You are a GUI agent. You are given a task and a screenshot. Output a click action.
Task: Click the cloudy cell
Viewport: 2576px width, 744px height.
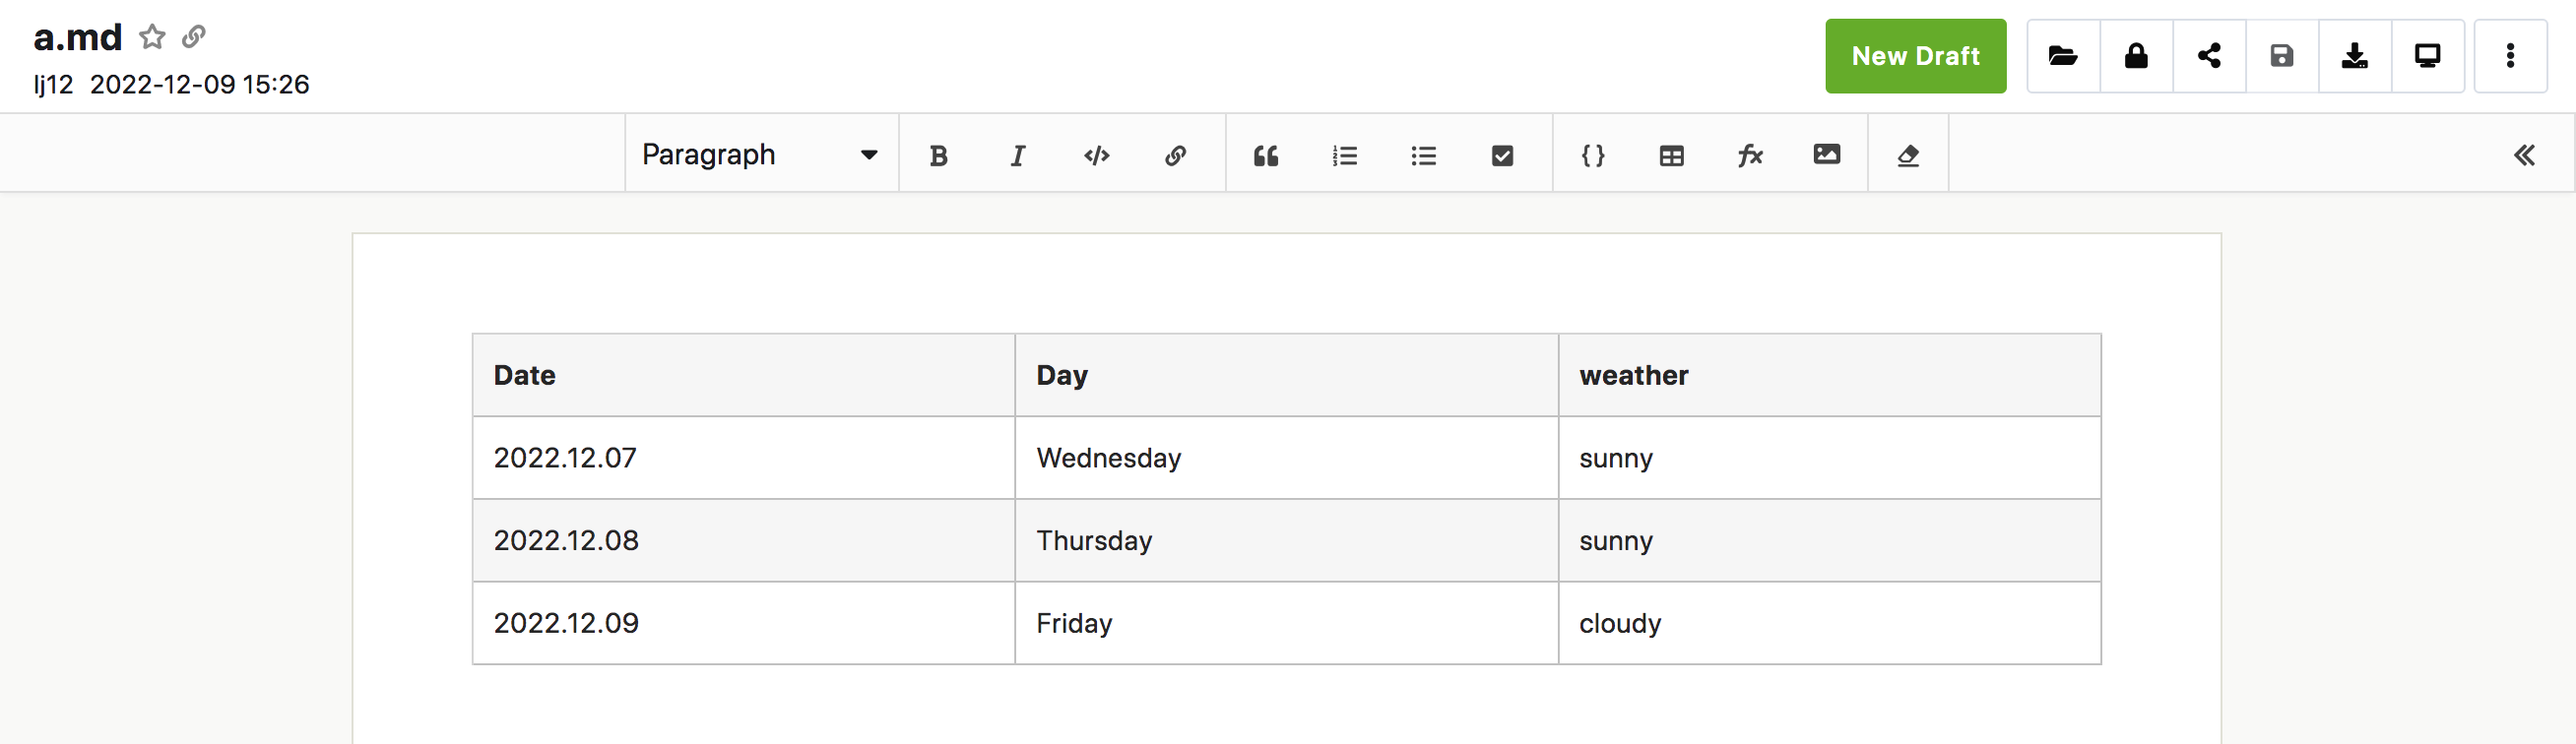[1829, 623]
